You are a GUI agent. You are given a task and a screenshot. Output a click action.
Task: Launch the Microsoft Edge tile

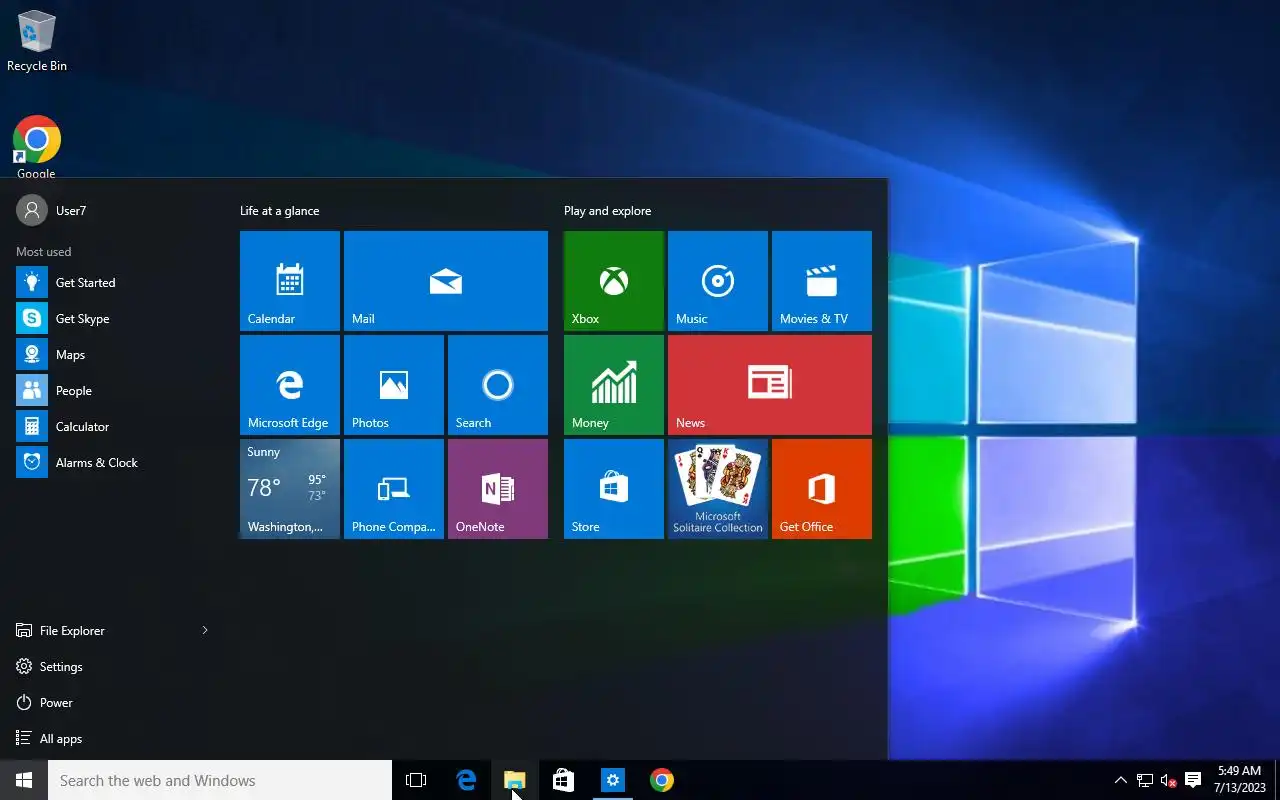tap(290, 385)
